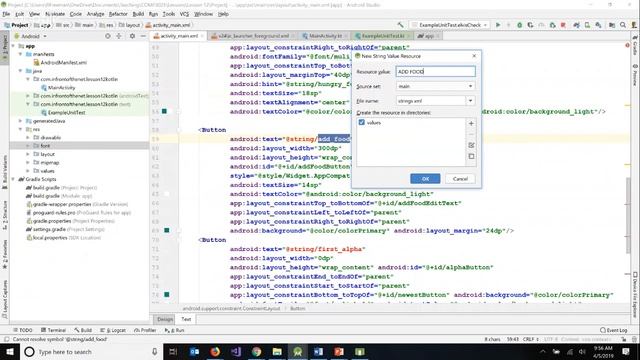This screenshot has height=360, width=640.
Task: Click the gutter color marker on line 56
Action: point(164,111)
